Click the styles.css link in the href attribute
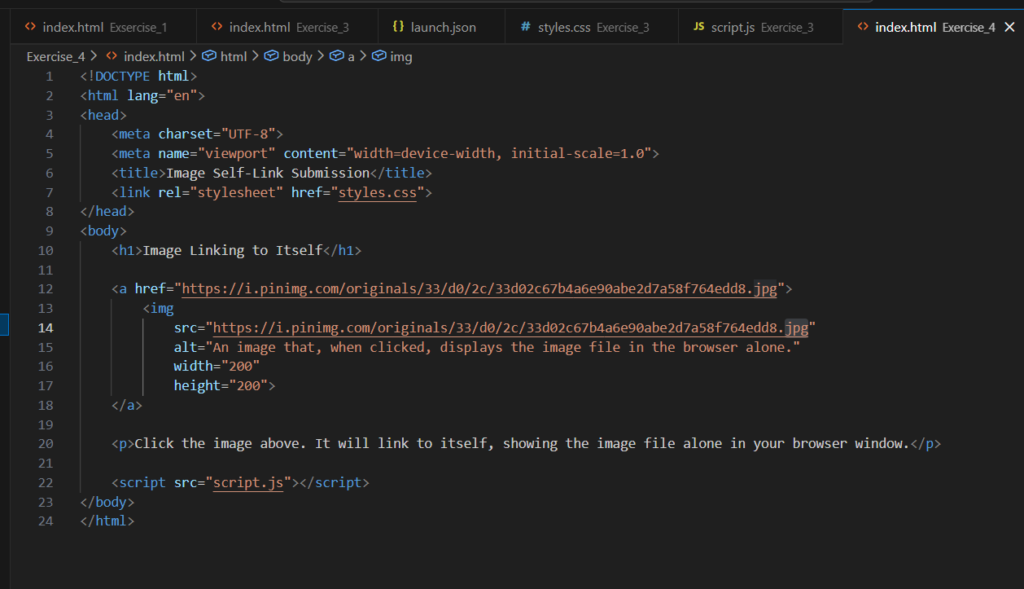Viewport: 1024px width, 589px height. (385, 192)
